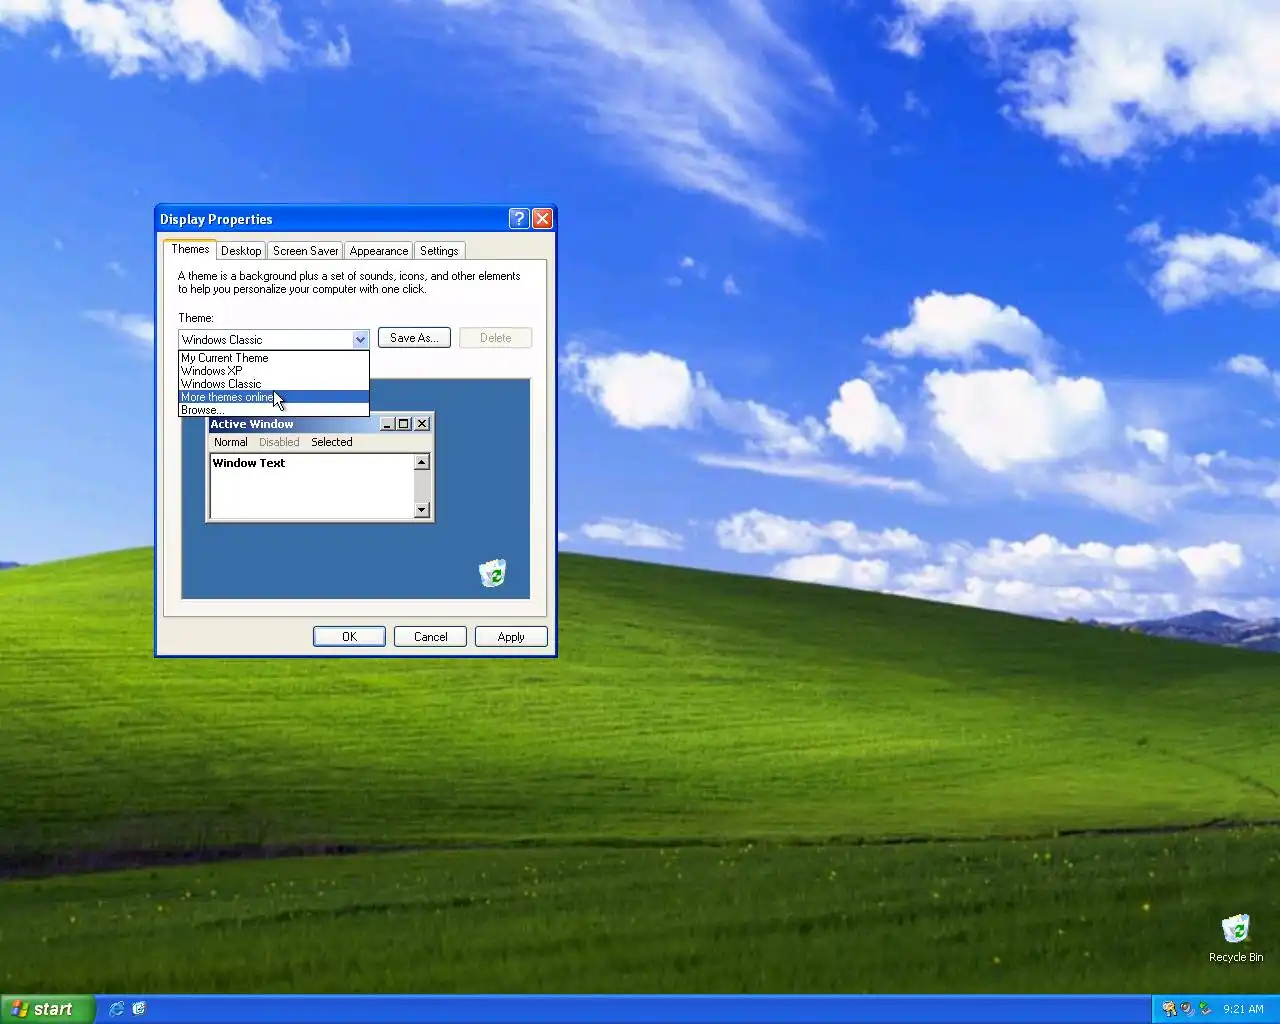Click the first system tray icon
The width and height of the screenshot is (1280, 1024).
[1168, 1009]
